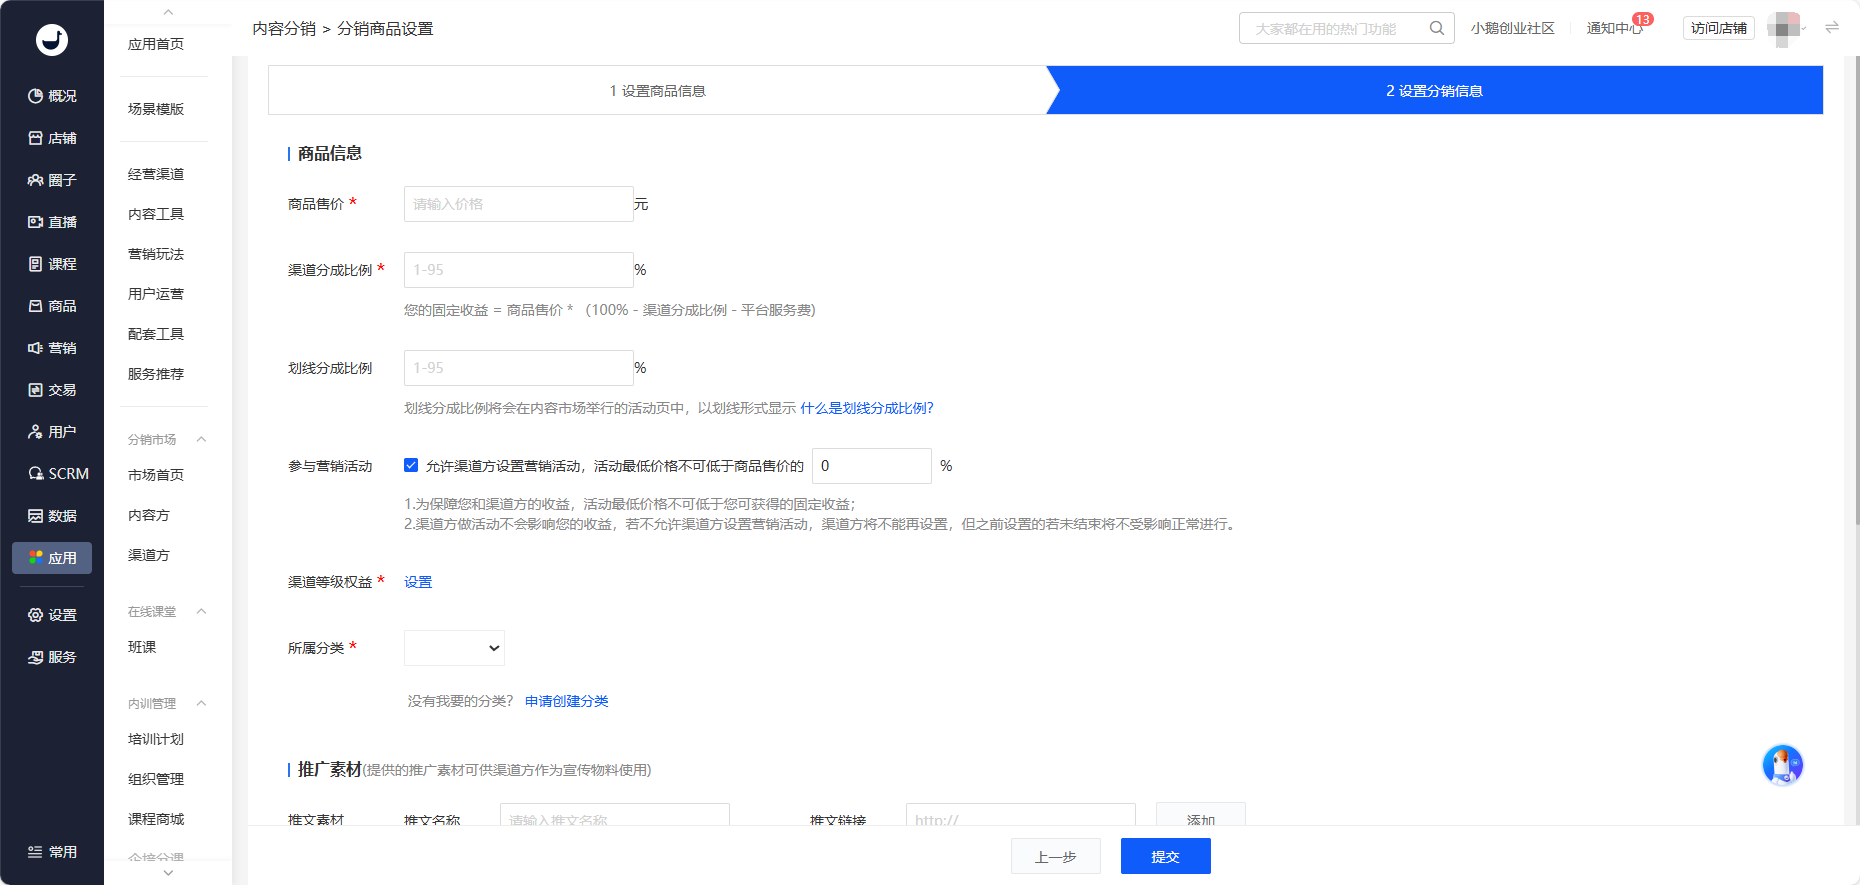Open 设置 in the left sidebar
The image size is (1860, 885).
point(52,615)
